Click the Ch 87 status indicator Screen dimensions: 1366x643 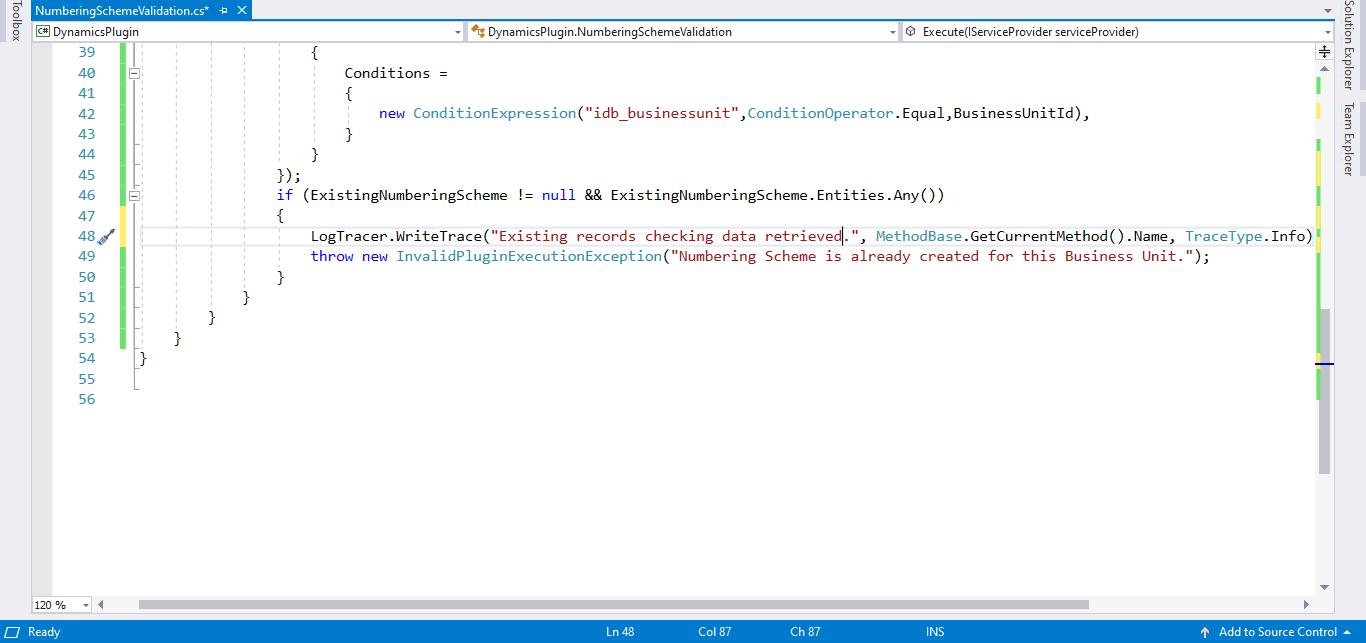tap(805, 632)
